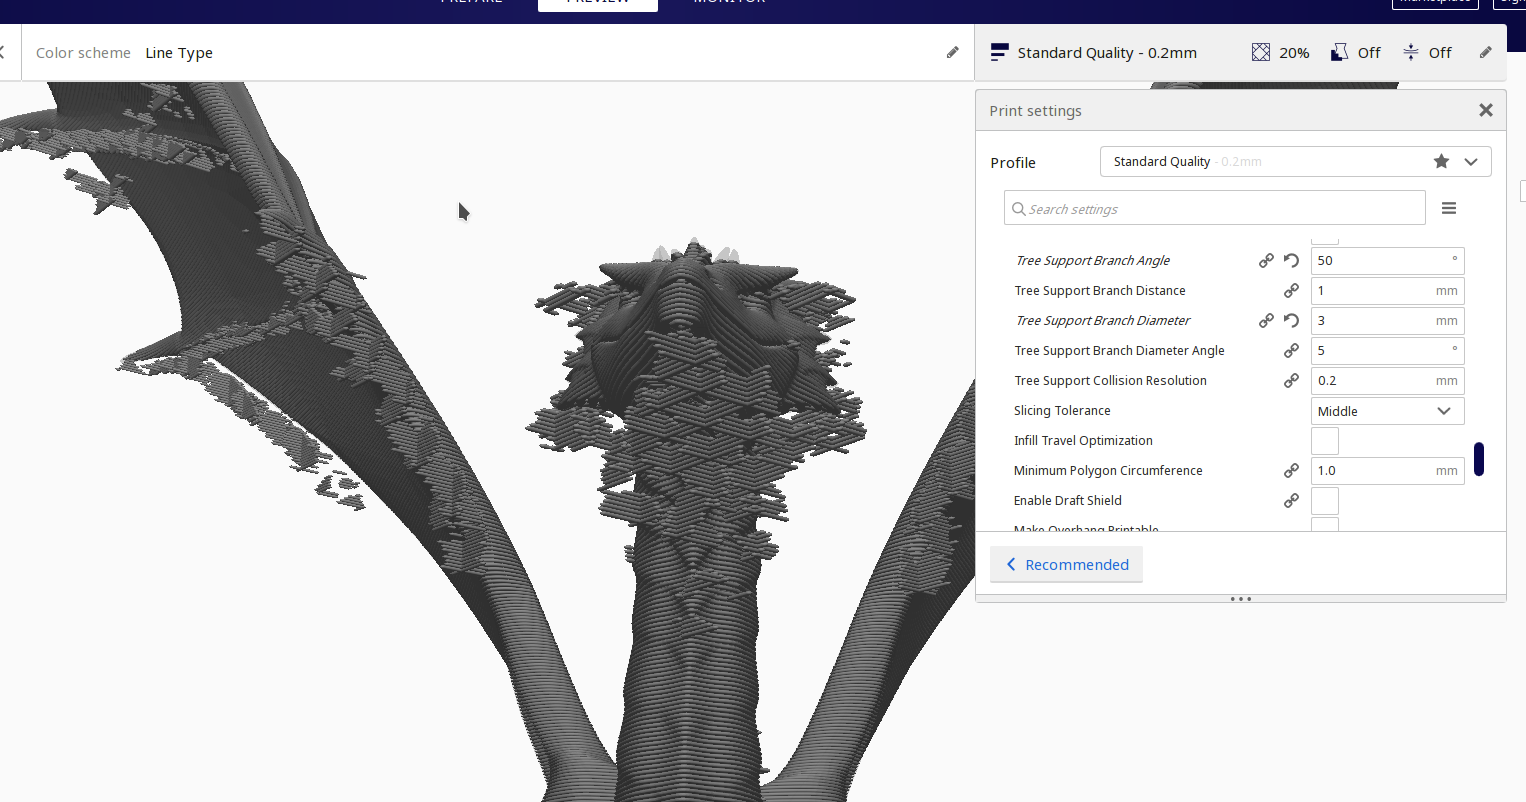Click the support icon showing Off

[x=1339, y=52]
